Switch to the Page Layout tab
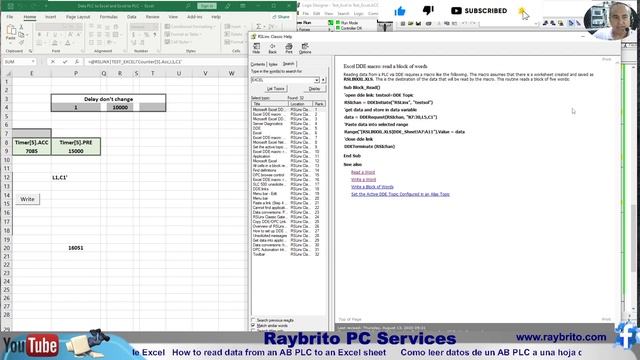This screenshot has width=640, height=360. pyautogui.click(x=78, y=17)
